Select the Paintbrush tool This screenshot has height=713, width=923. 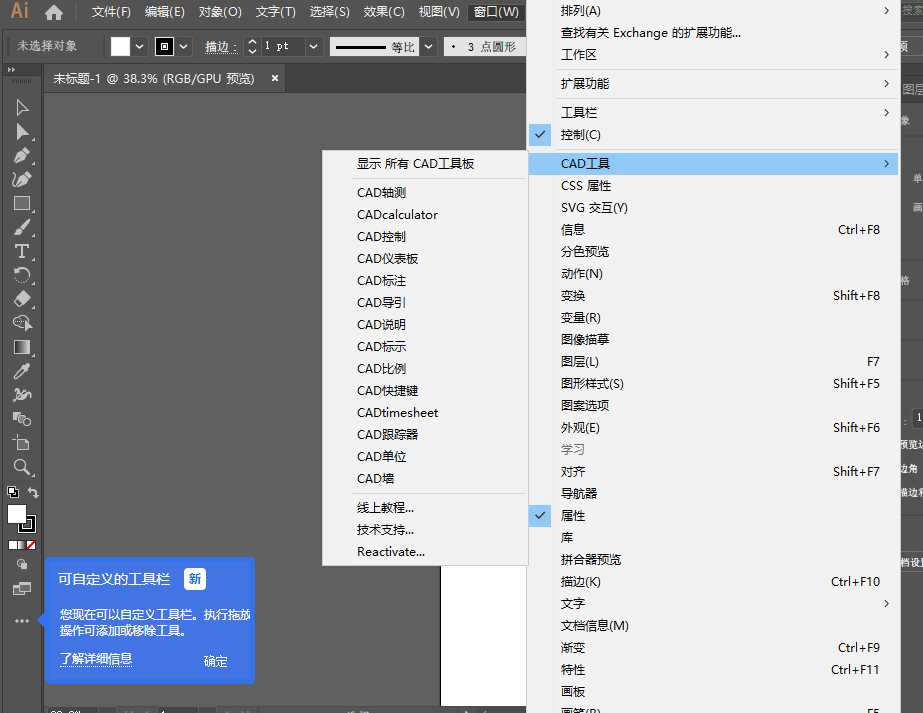(22, 228)
